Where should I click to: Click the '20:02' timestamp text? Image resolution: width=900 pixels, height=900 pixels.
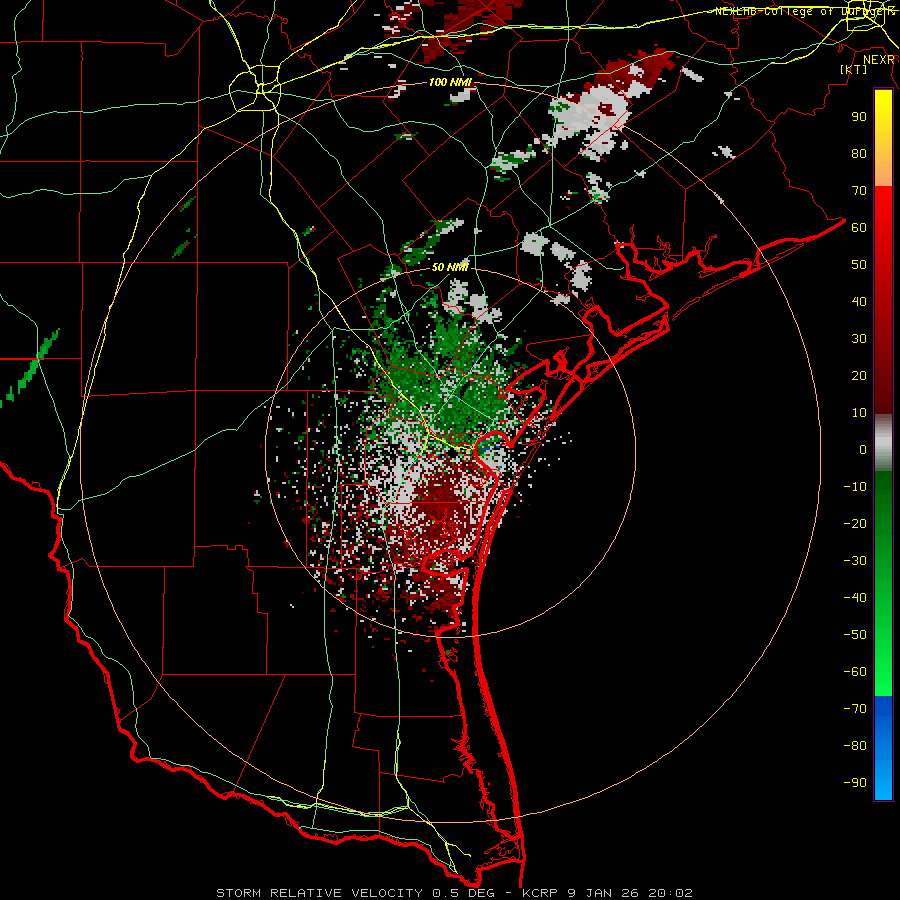pos(670,893)
